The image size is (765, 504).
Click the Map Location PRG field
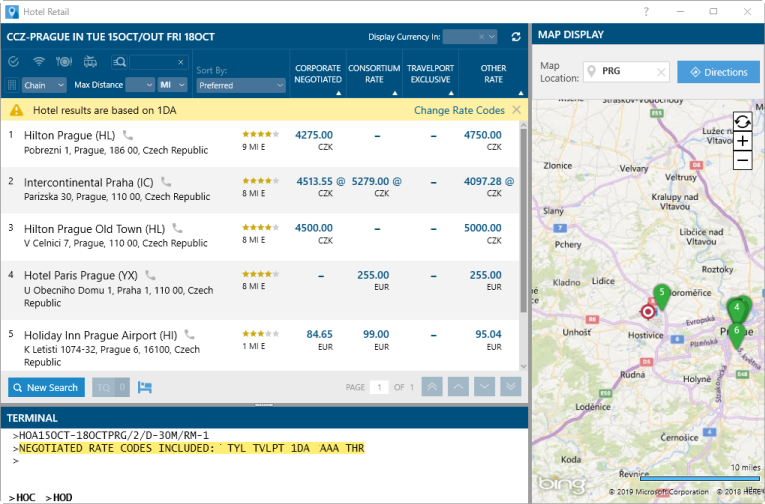(627, 72)
